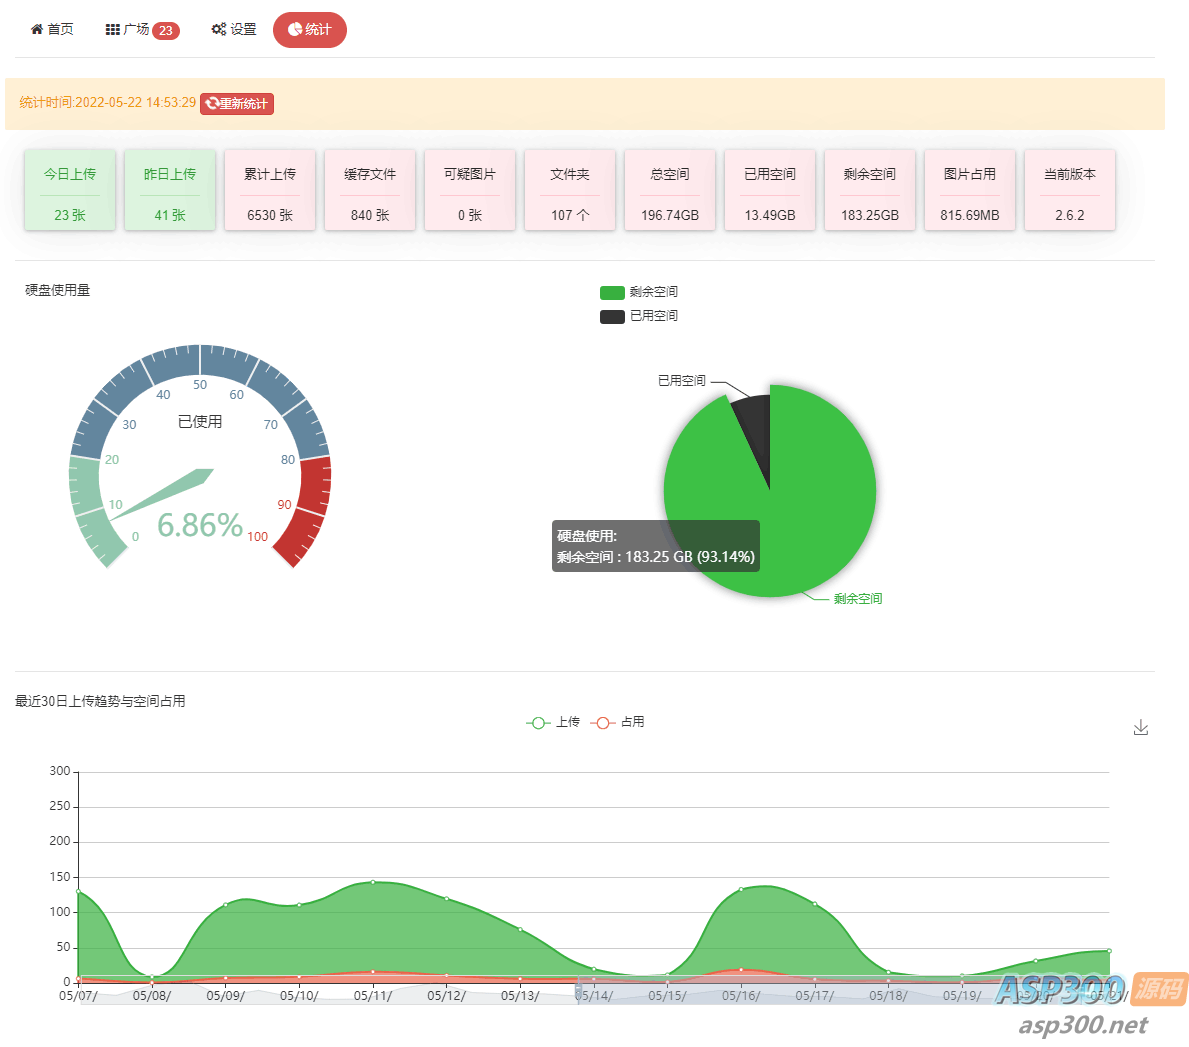This screenshot has width=1189, height=1047.
Task: Click the 累计上传 stat card
Action: click(x=270, y=190)
